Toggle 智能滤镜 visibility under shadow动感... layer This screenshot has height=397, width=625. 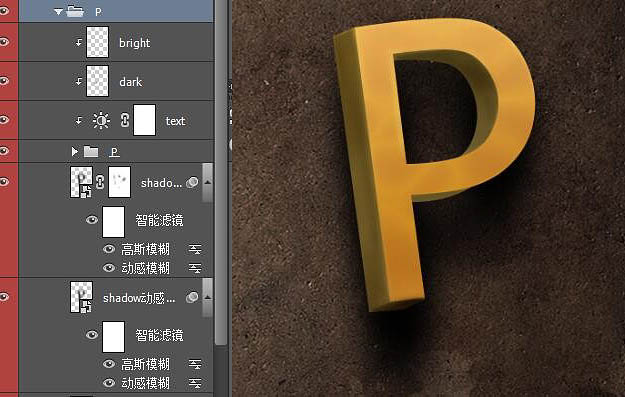tap(92, 334)
